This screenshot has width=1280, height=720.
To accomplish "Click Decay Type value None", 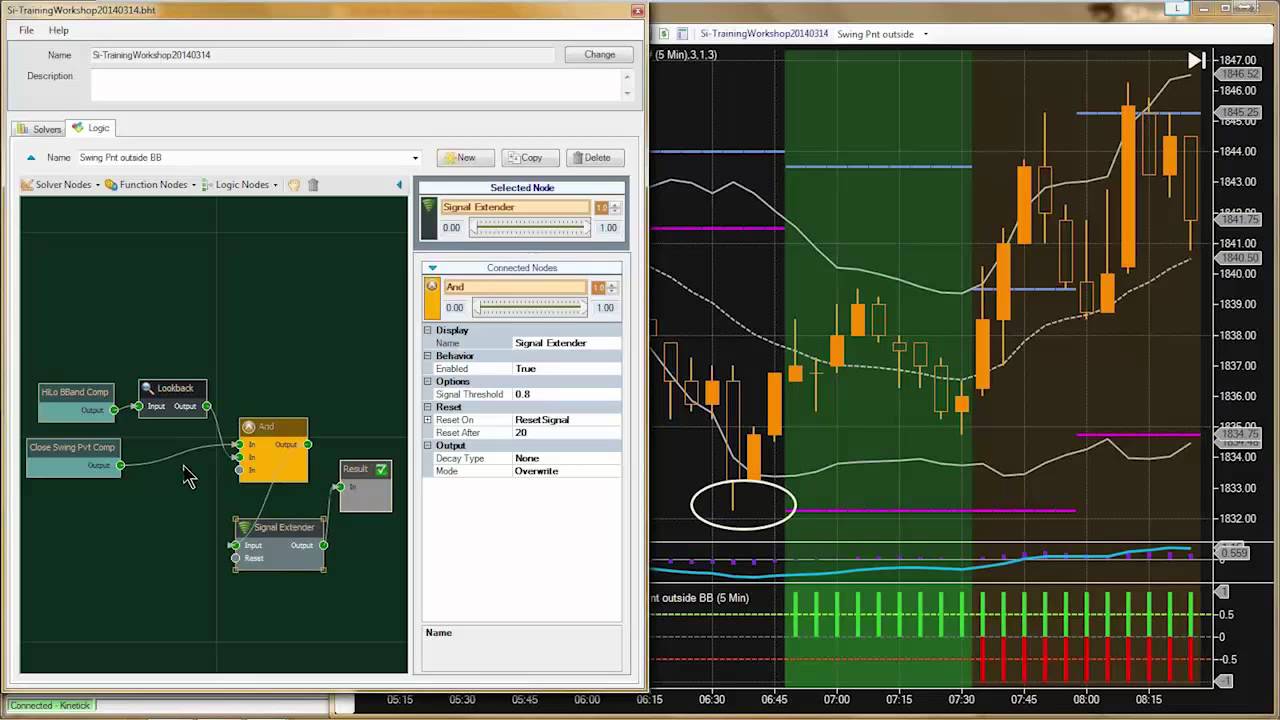I will click(566, 458).
